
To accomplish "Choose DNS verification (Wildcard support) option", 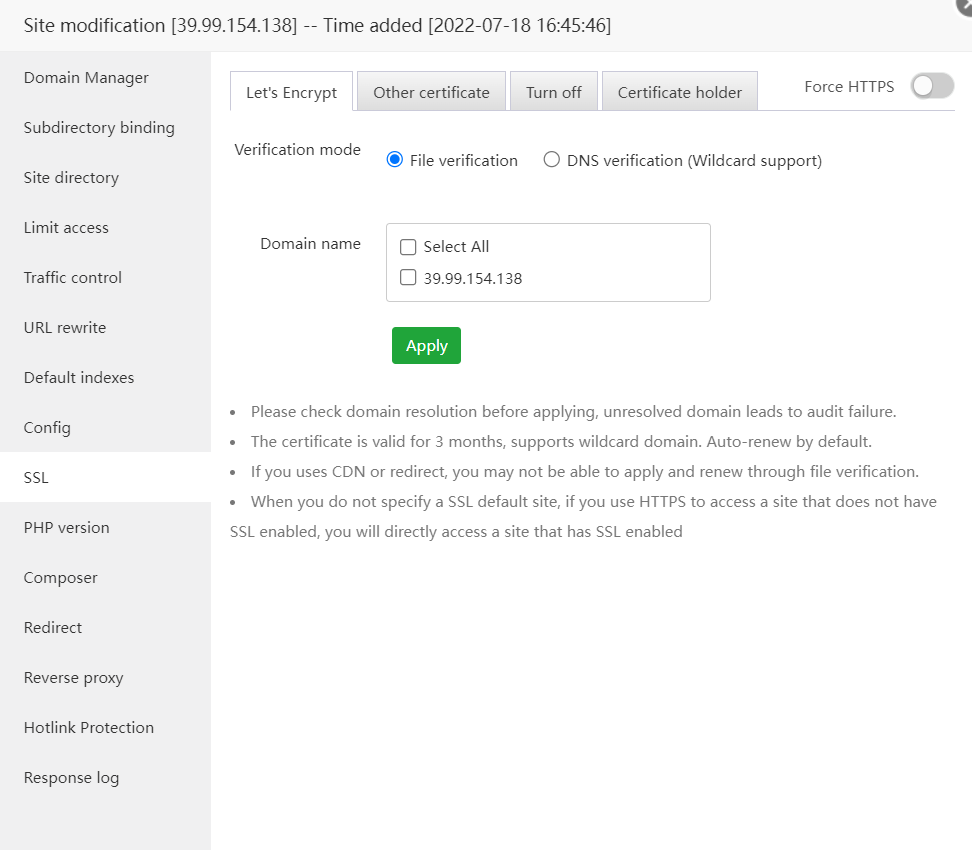I will tap(552, 160).
